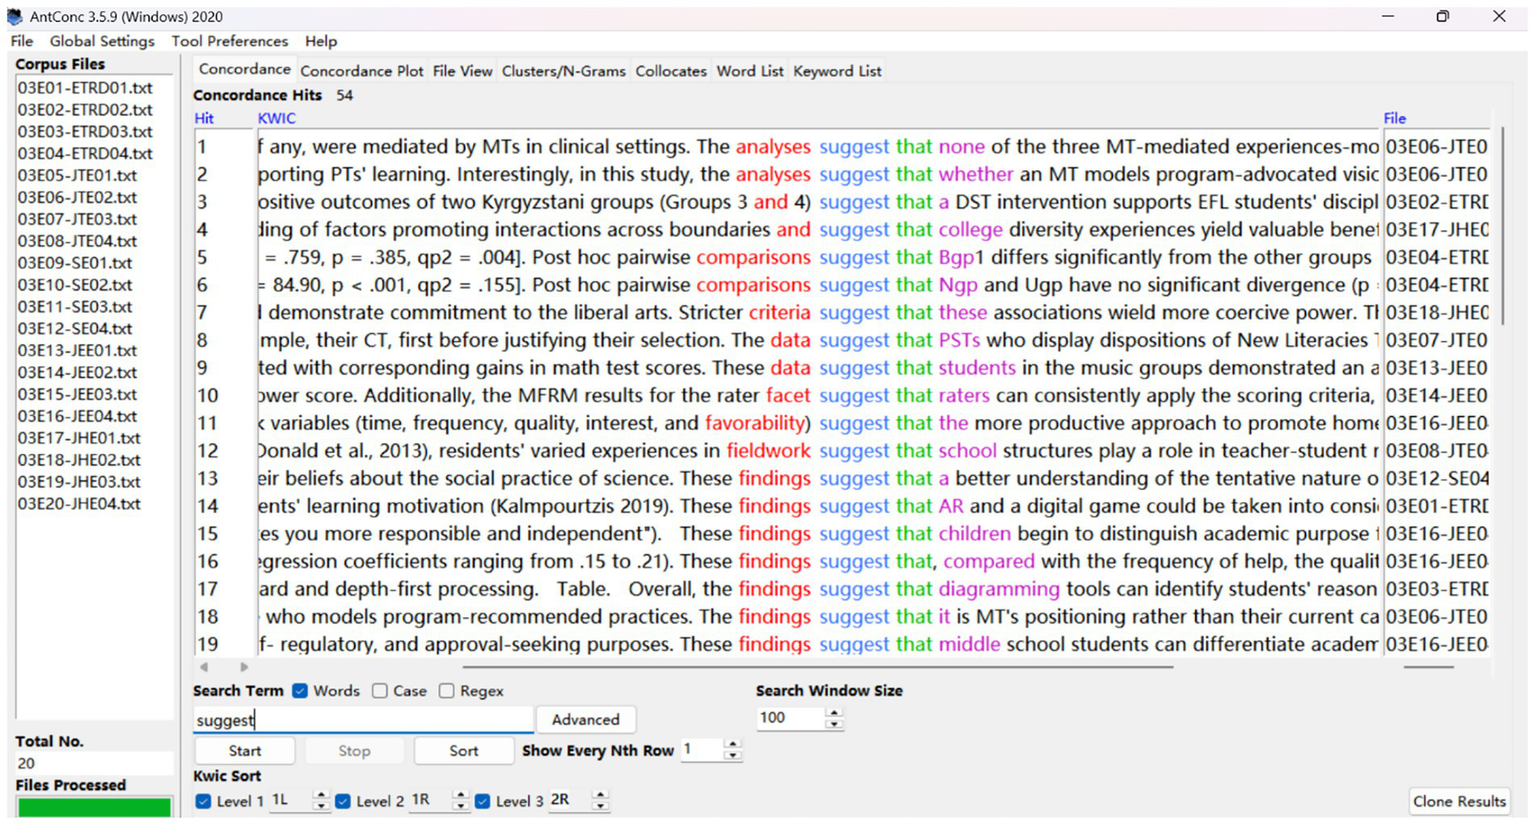Viewport: 1535px width, 825px height.
Task: Open the Global Settings menu
Action: point(101,41)
